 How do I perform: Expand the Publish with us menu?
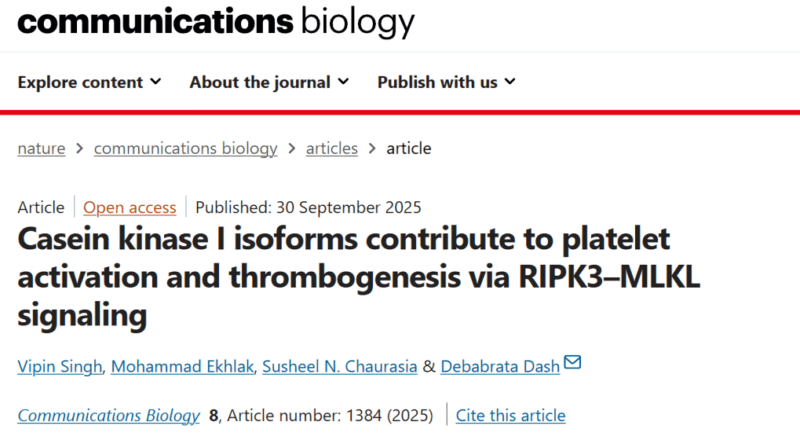(446, 82)
